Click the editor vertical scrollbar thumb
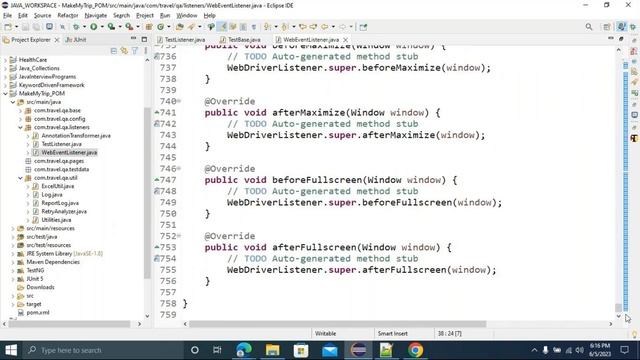640x360 pixels. 618,308
